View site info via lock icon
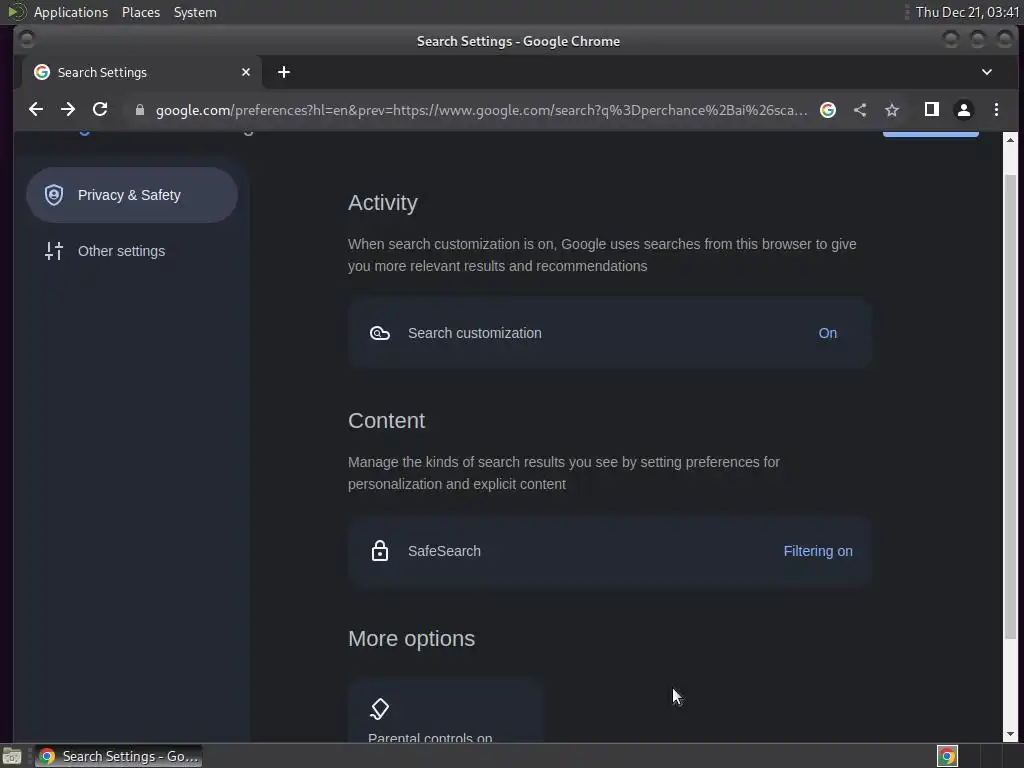 [139, 110]
